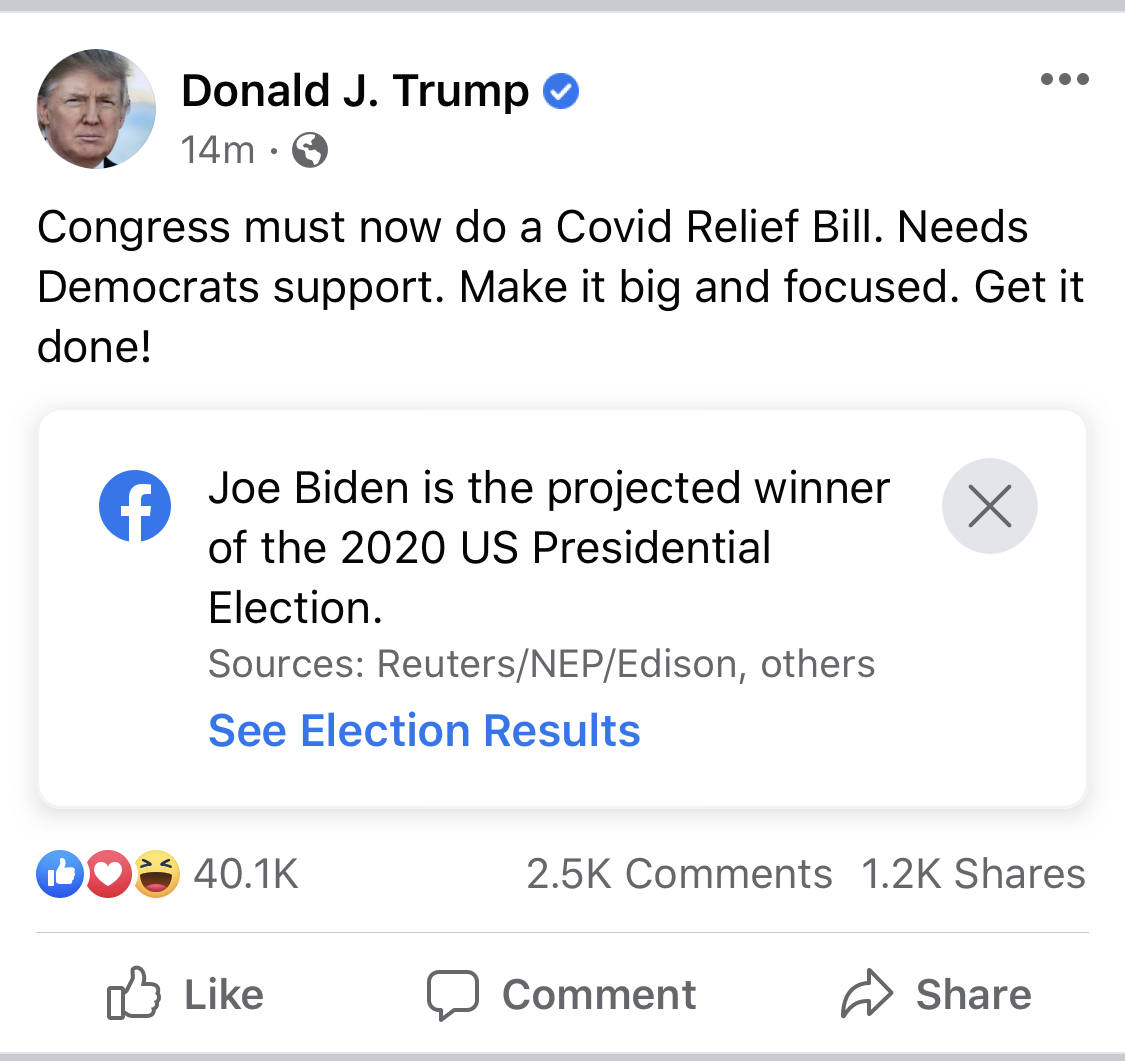Select the projected winner headline text
This screenshot has height=1061, width=1125.
pos(549,547)
